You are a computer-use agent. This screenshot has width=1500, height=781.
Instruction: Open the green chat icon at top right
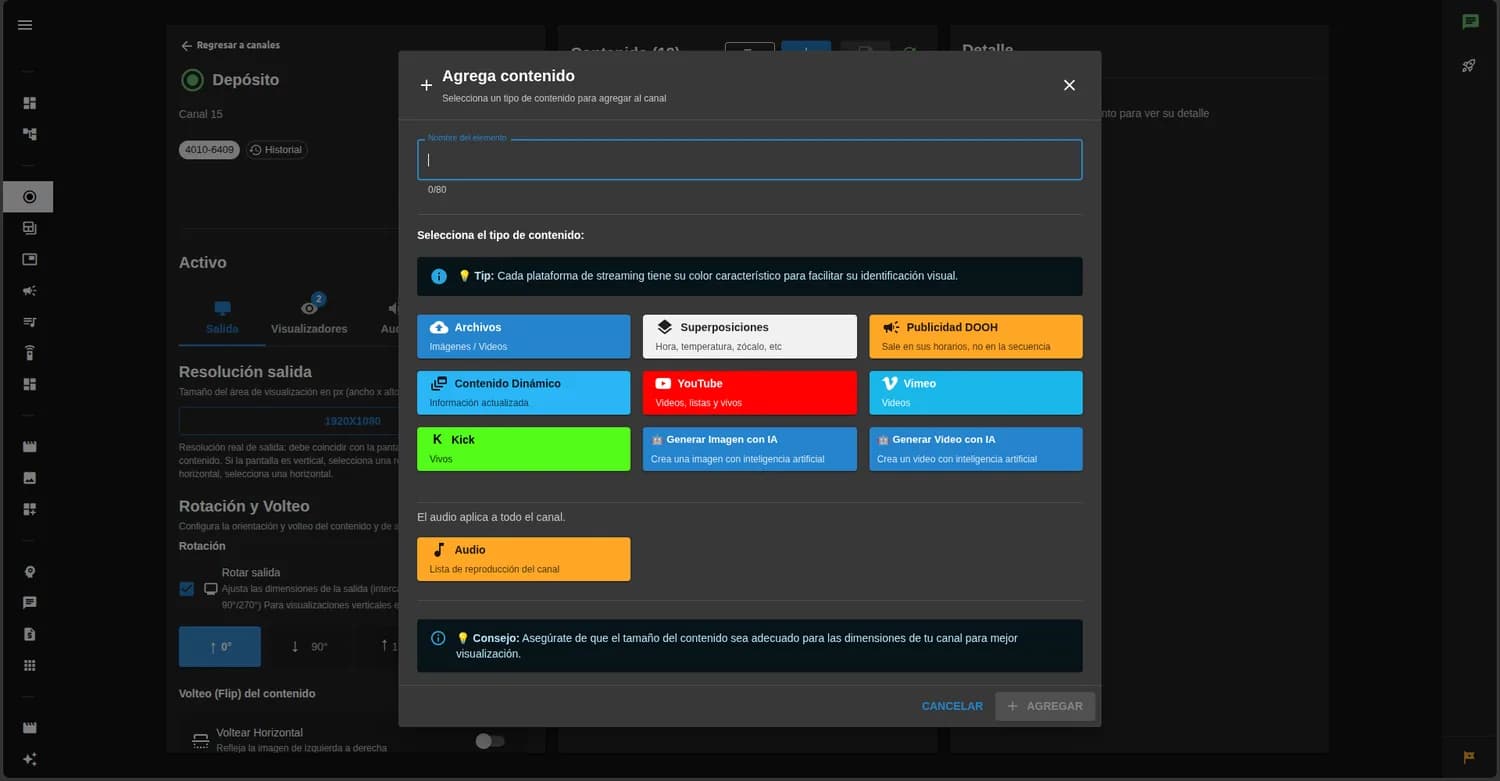(x=1470, y=22)
